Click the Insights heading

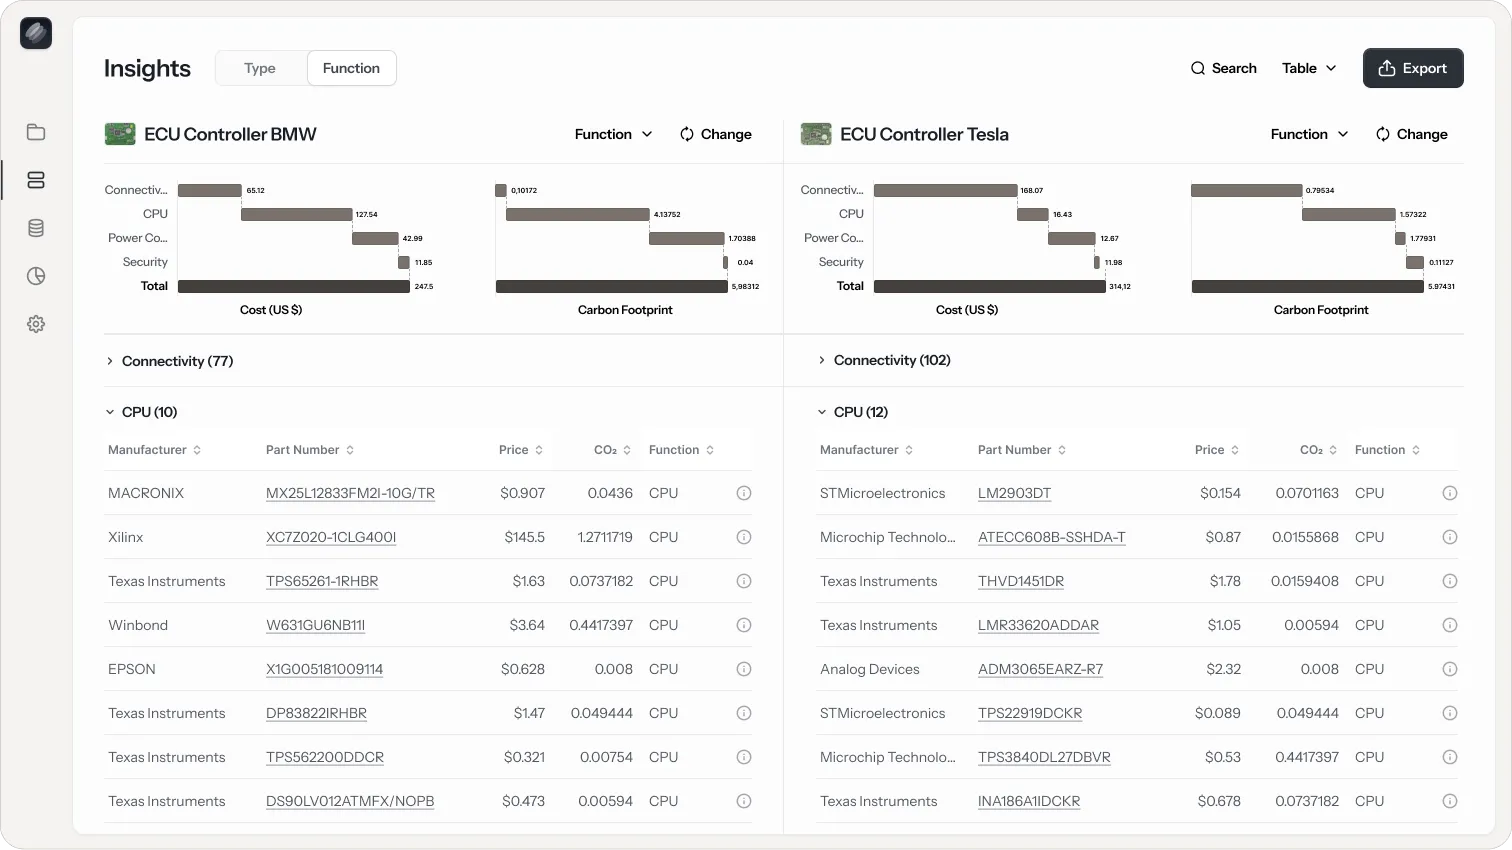(147, 68)
